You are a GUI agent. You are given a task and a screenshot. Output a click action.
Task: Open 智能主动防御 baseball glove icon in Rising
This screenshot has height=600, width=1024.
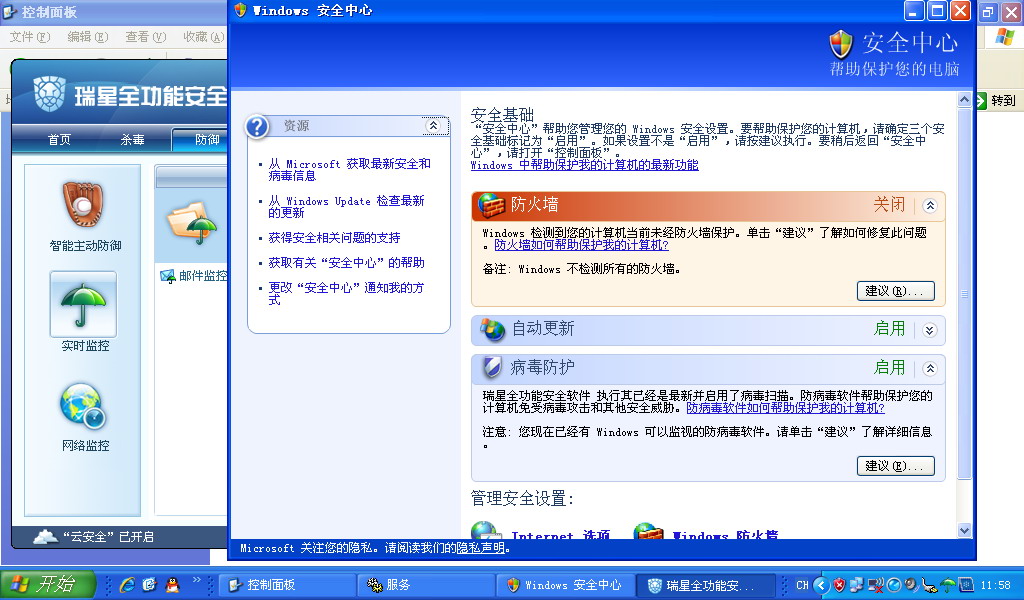click(82, 204)
